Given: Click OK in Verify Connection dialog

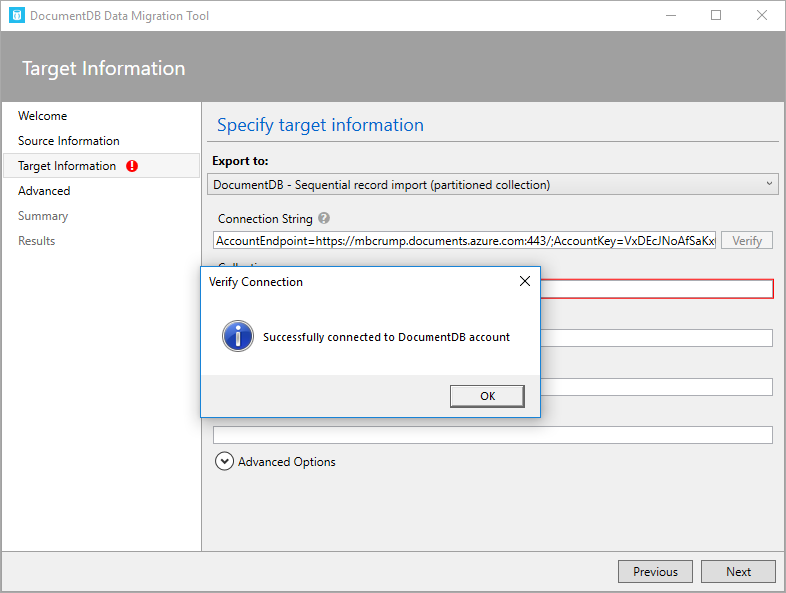Looking at the screenshot, I should 487,396.
